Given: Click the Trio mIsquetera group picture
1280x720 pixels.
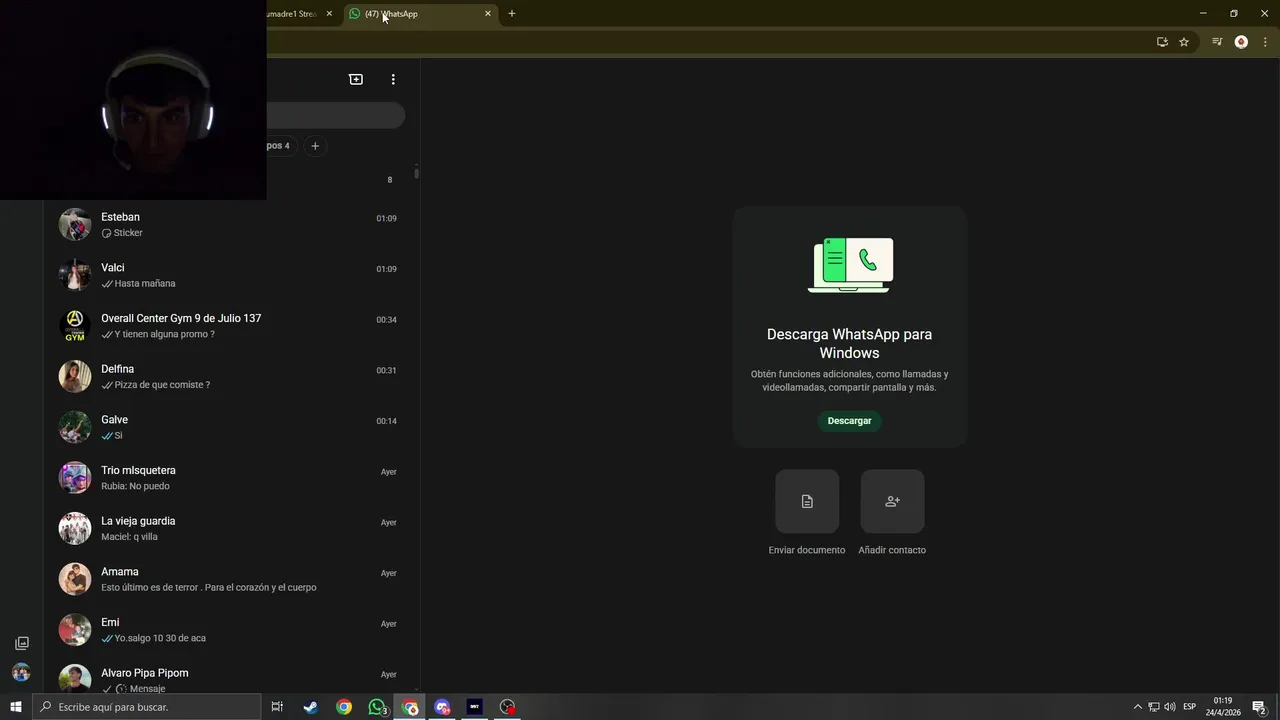Looking at the screenshot, I should (x=75, y=478).
